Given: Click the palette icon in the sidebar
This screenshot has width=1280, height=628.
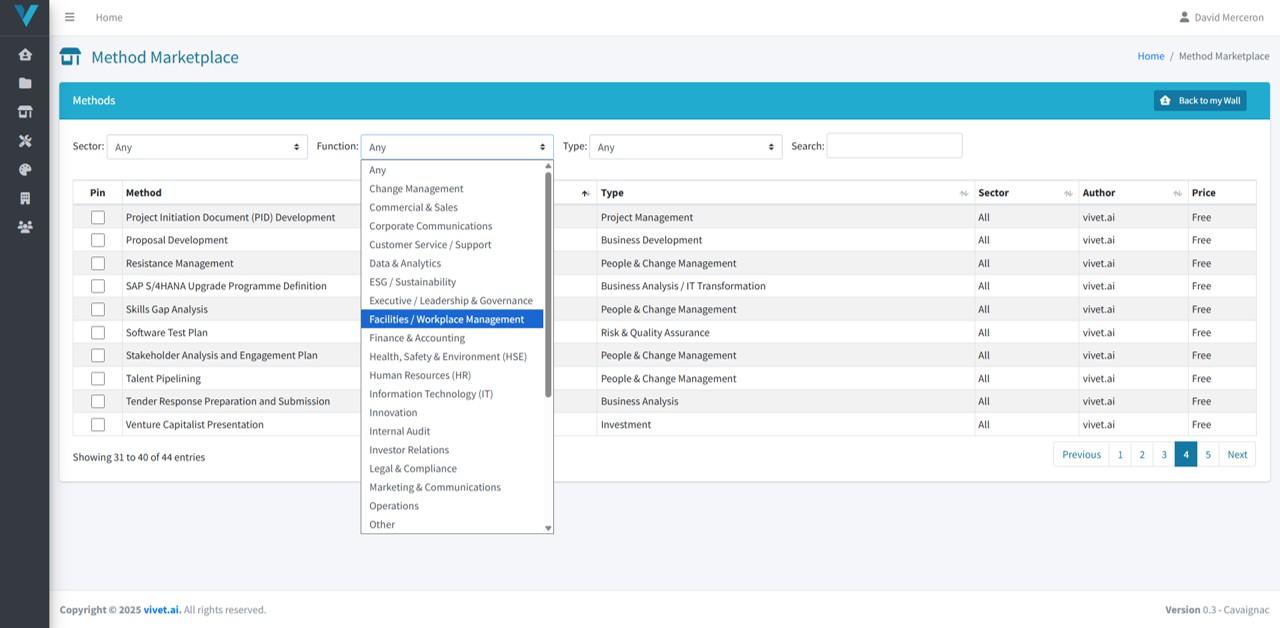Looking at the screenshot, I should click(x=25, y=170).
